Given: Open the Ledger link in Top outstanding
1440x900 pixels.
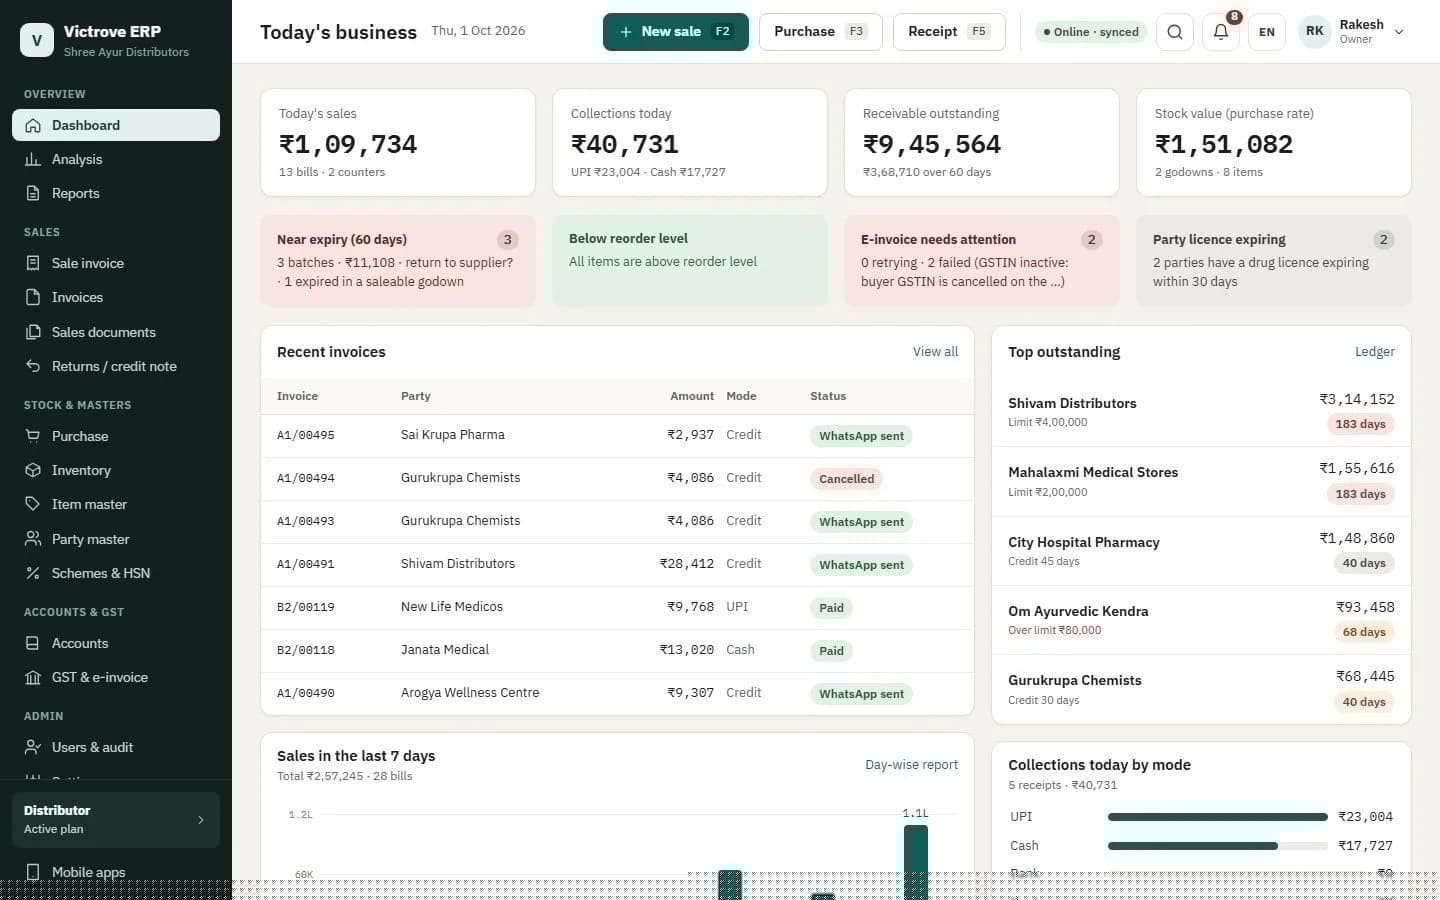Looking at the screenshot, I should pos(1375,352).
